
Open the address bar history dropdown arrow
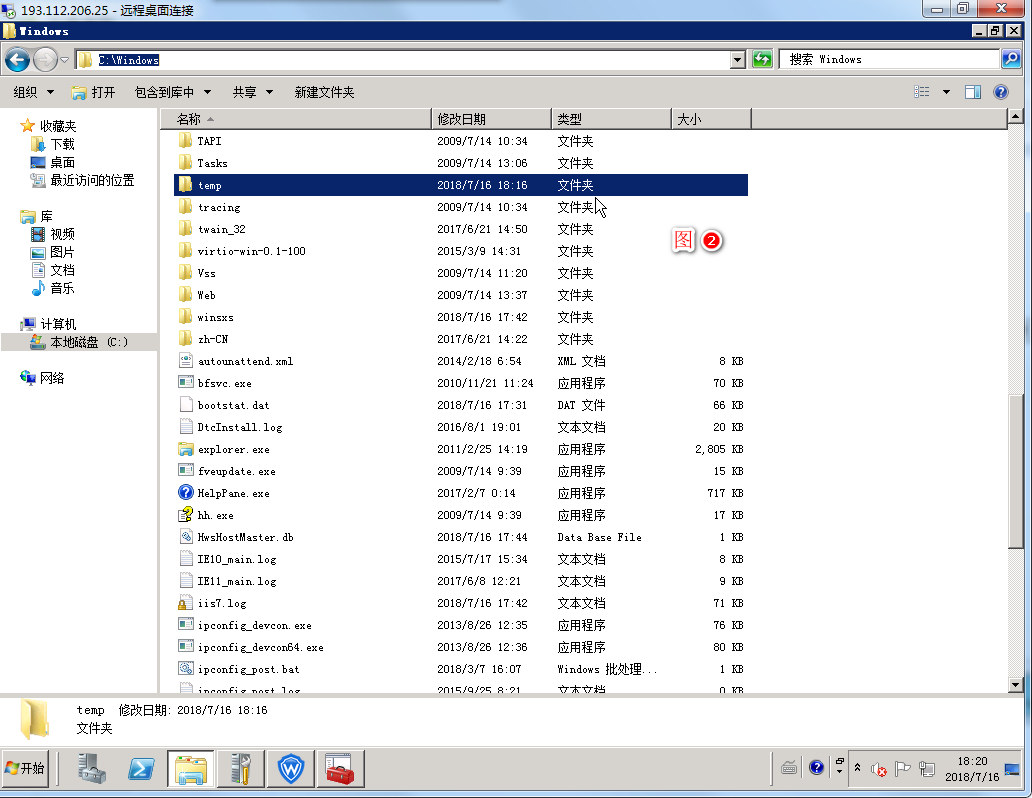[x=738, y=60]
